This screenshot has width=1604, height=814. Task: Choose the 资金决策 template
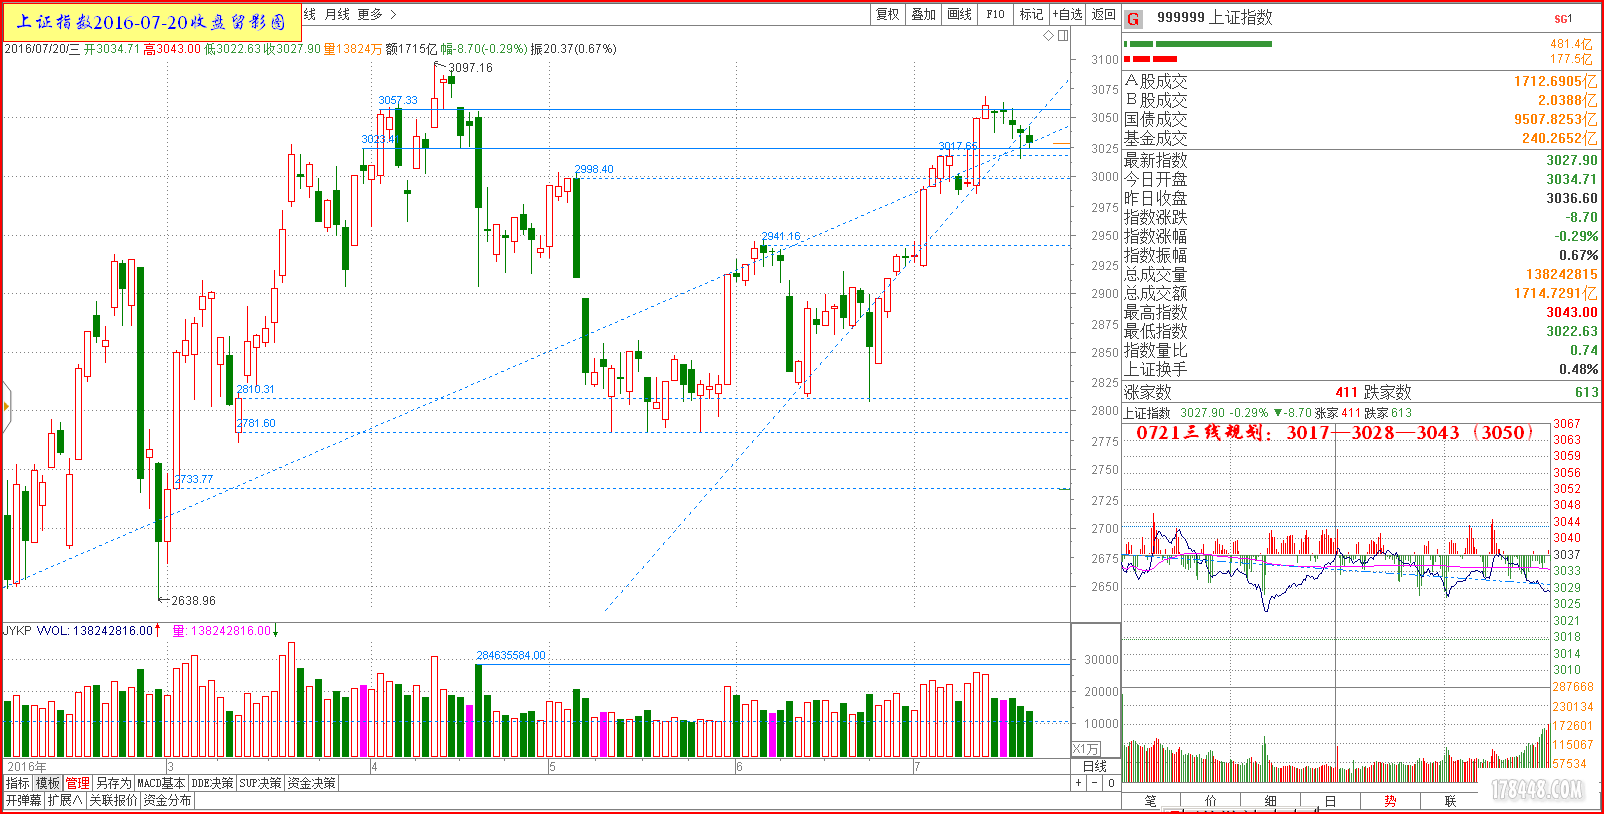(x=312, y=783)
